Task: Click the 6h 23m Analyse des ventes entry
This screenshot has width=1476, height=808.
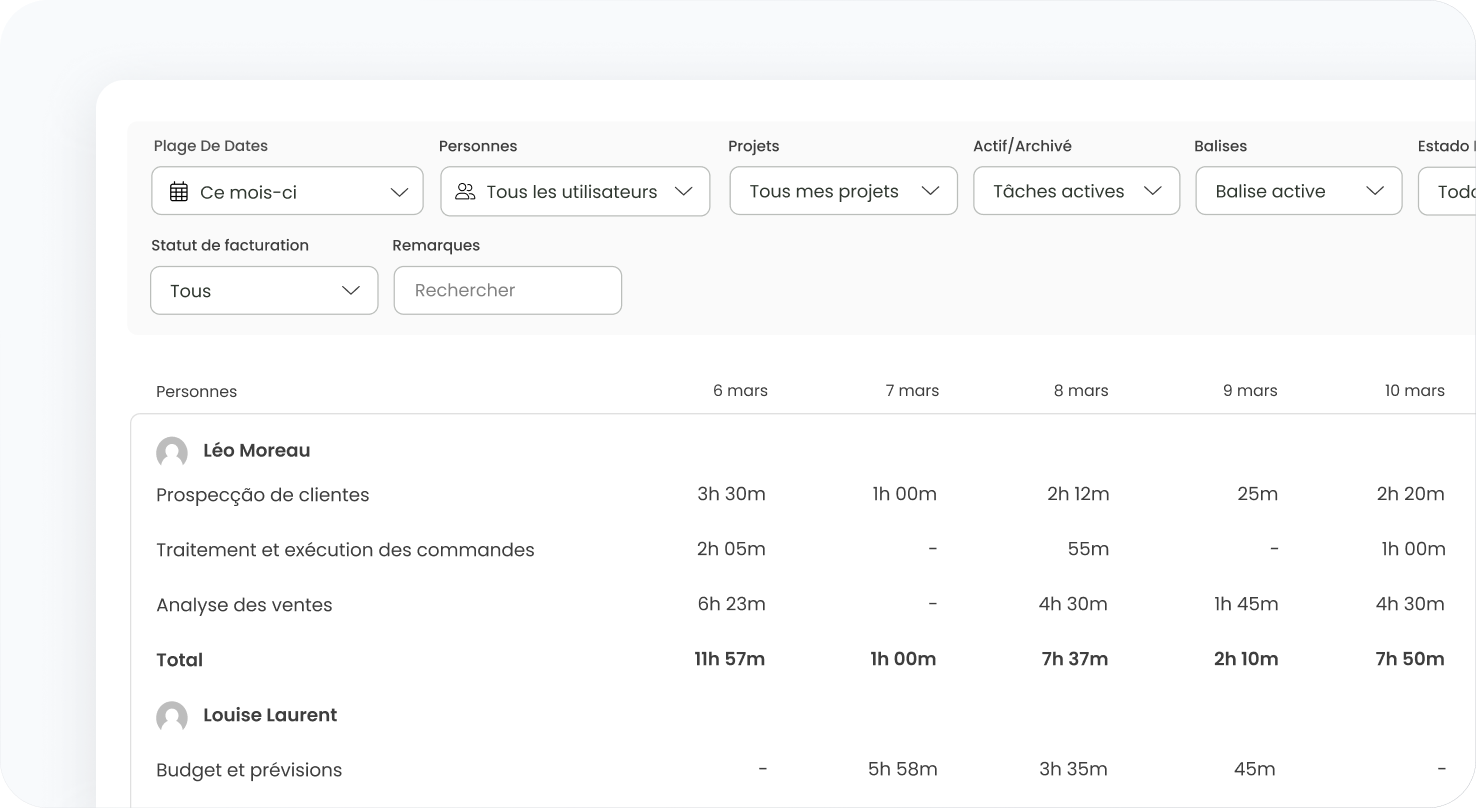Action: [731, 604]
